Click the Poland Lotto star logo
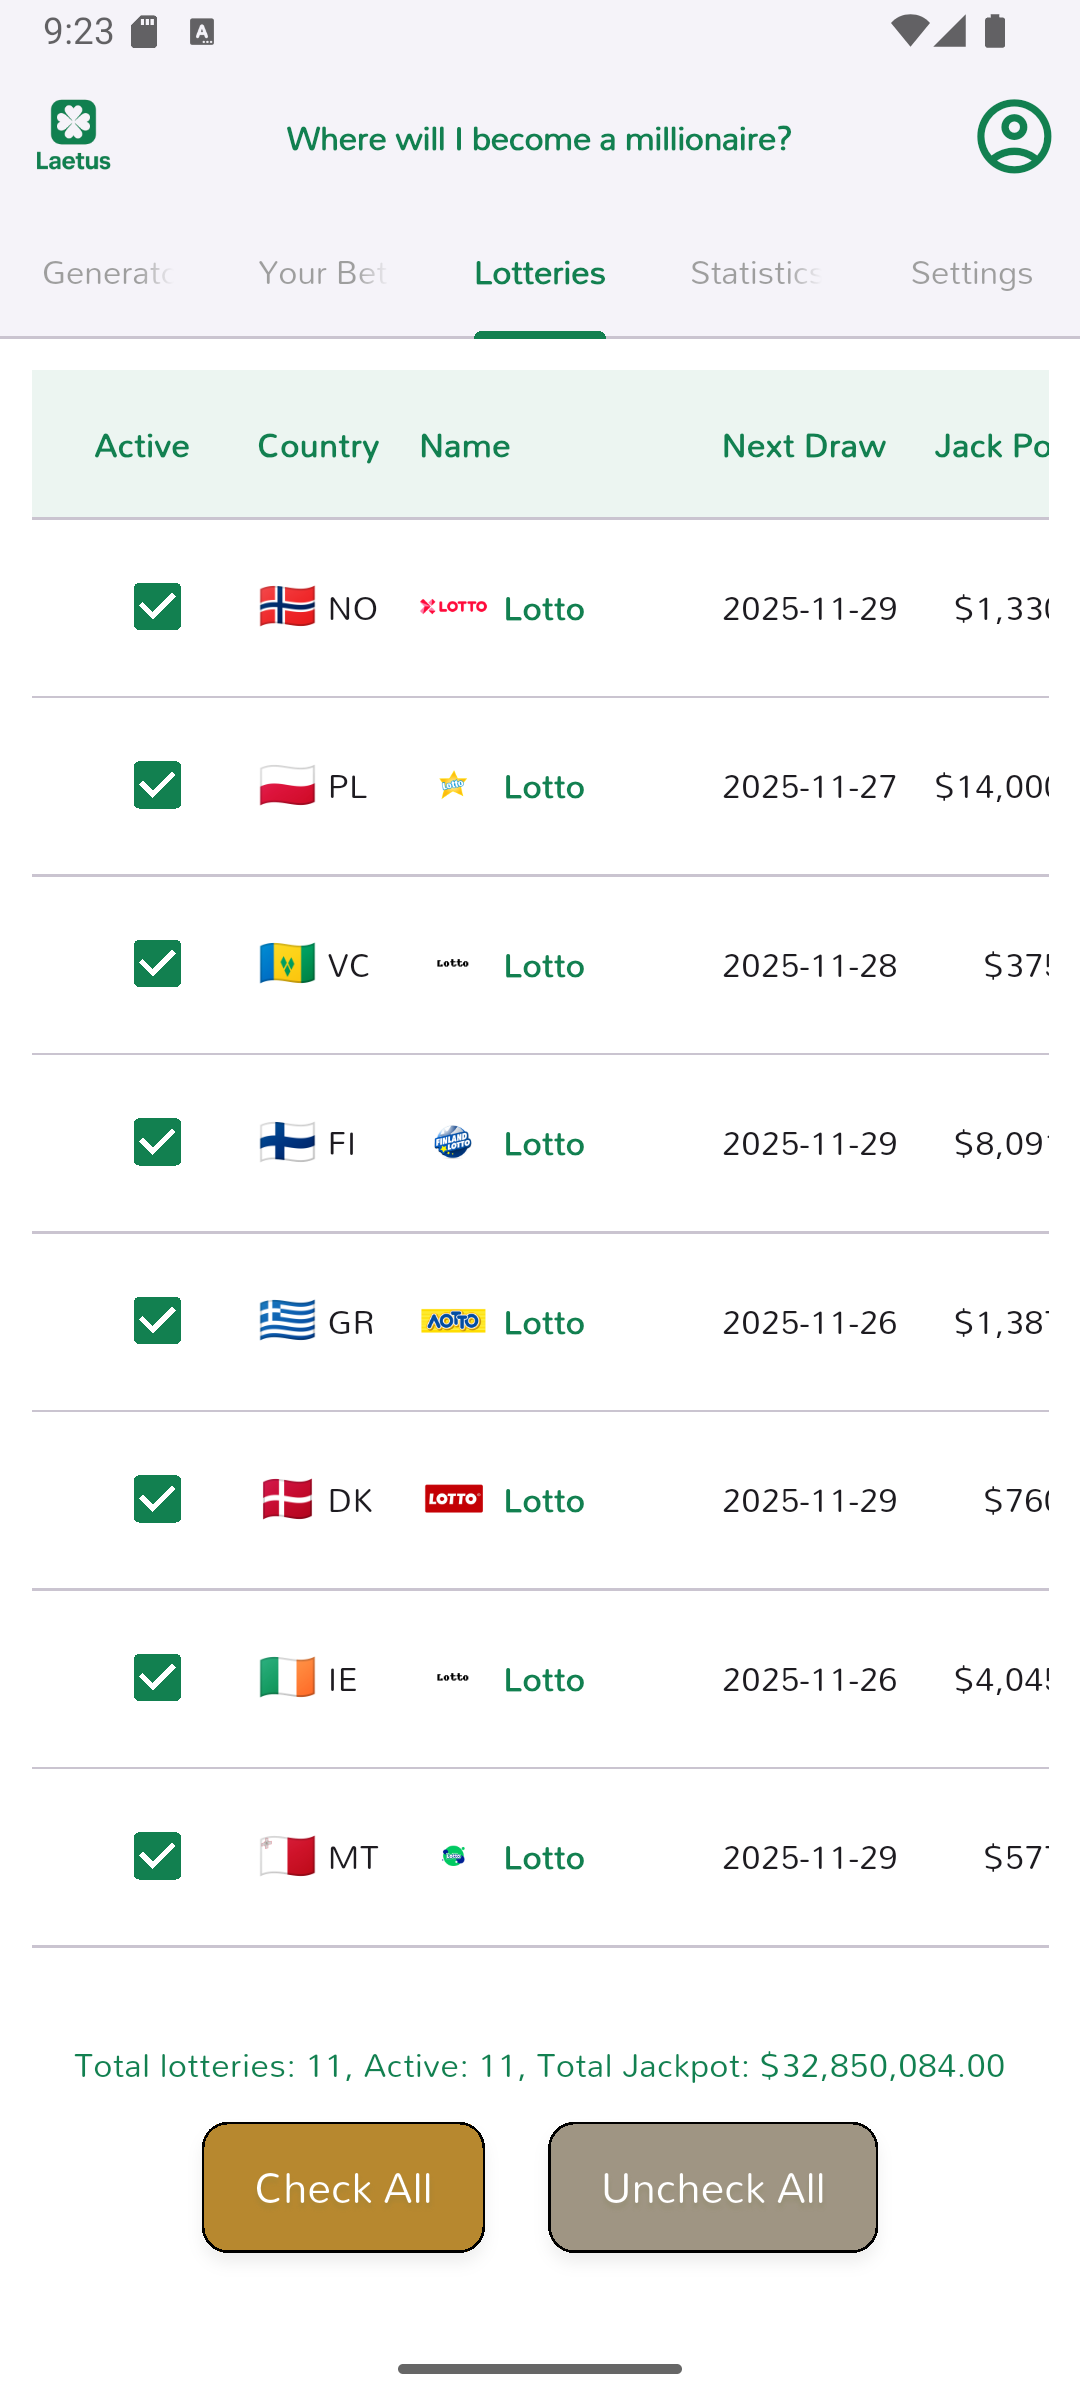The image size is (1080, 2400). 453,785
